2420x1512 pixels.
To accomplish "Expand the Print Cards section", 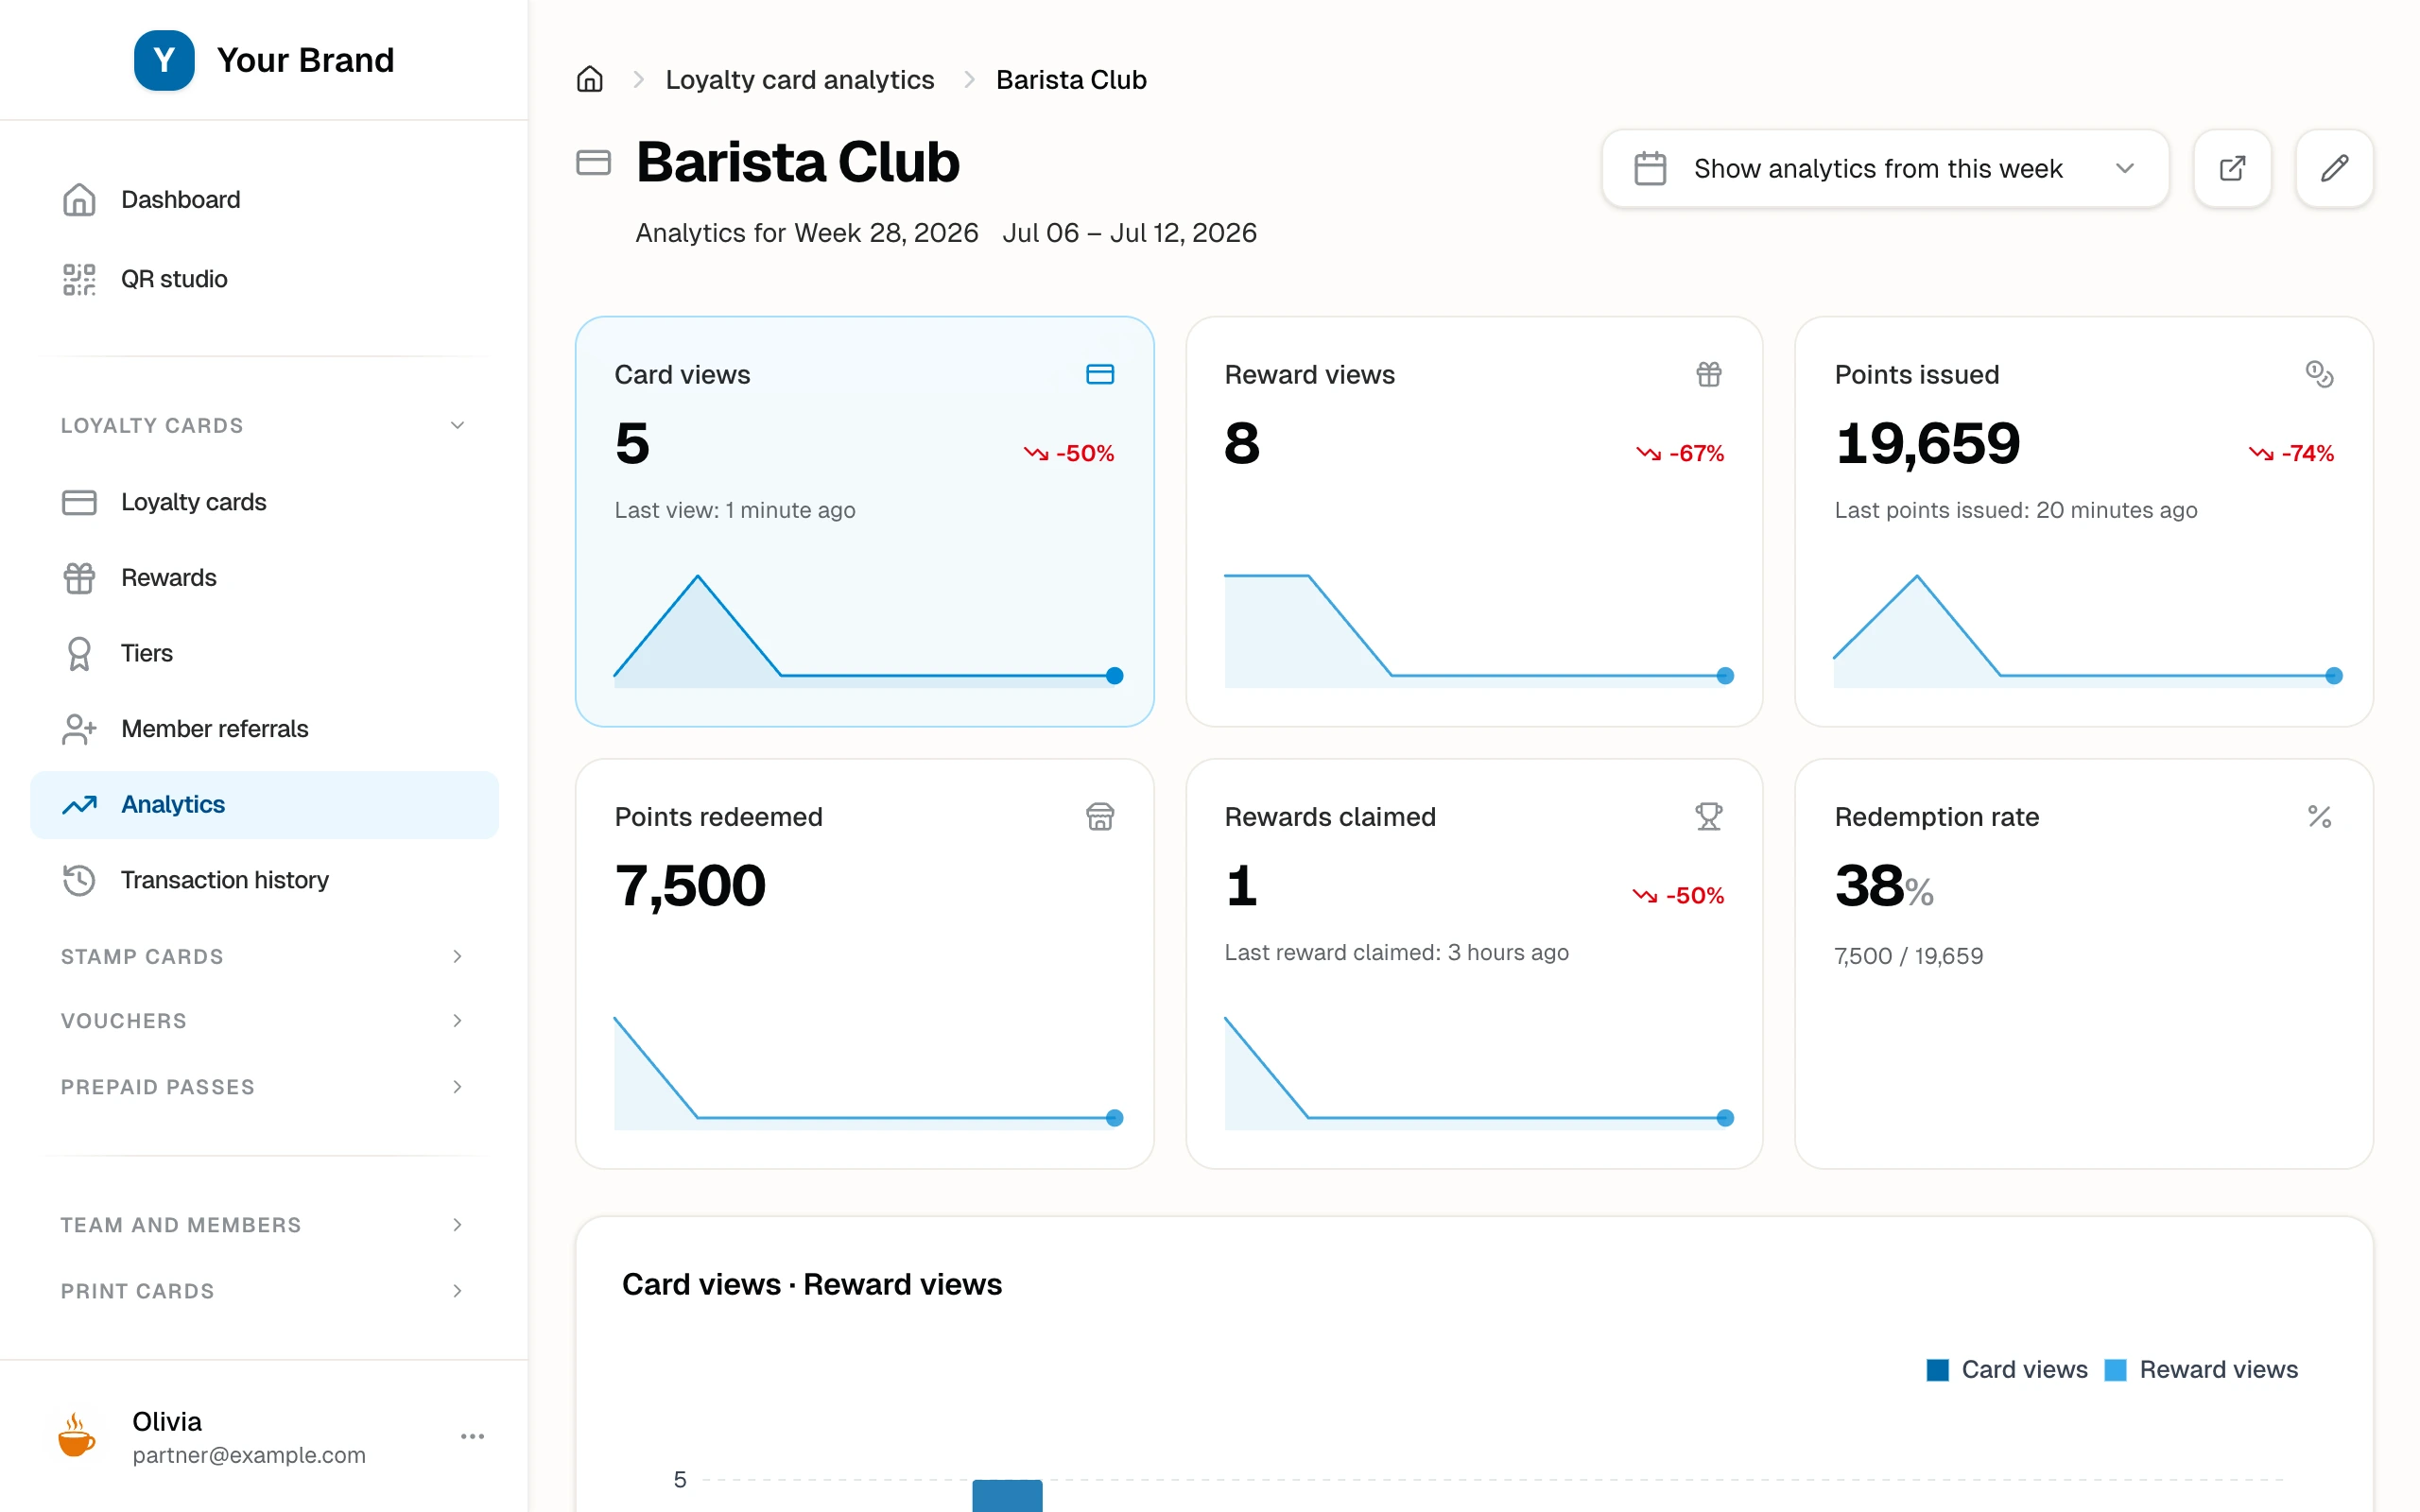I will click(457, 1290).
